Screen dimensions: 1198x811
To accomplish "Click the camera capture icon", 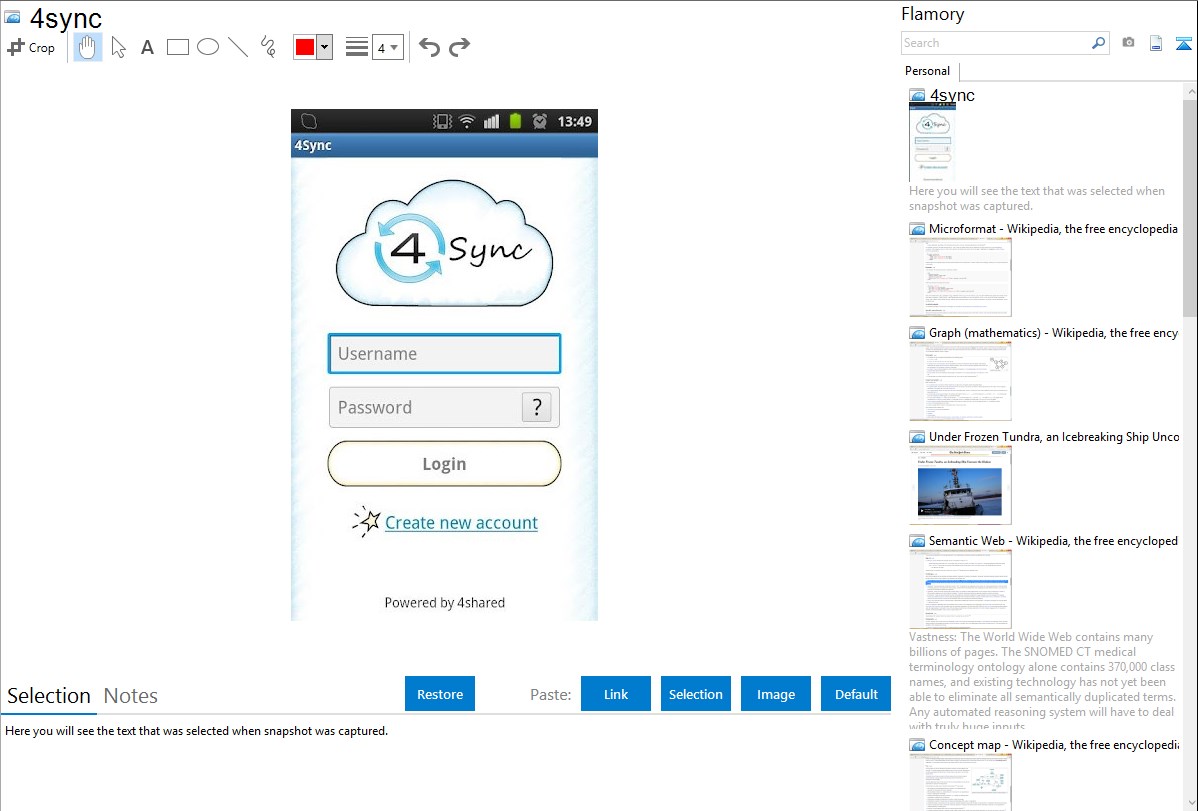I will pos(1128,42).
